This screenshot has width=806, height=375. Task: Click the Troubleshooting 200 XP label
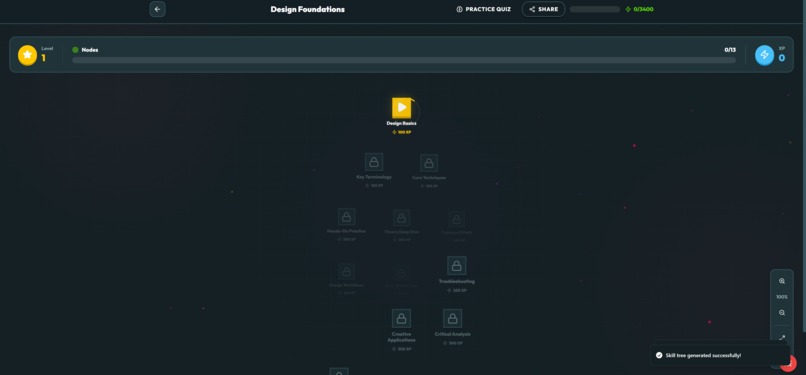456,290
